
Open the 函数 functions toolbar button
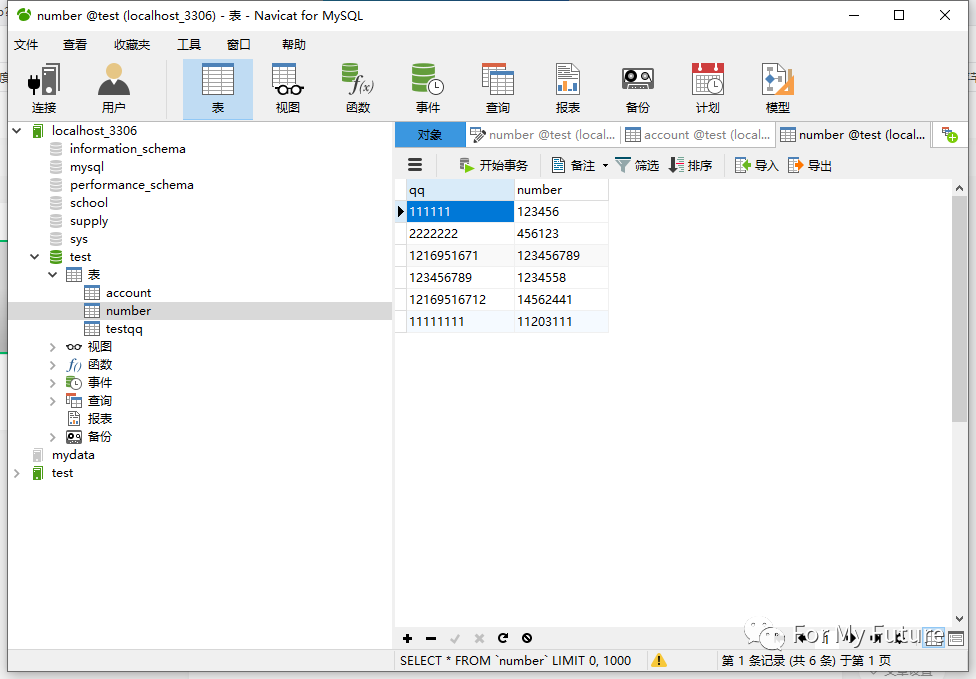point(358,88)
